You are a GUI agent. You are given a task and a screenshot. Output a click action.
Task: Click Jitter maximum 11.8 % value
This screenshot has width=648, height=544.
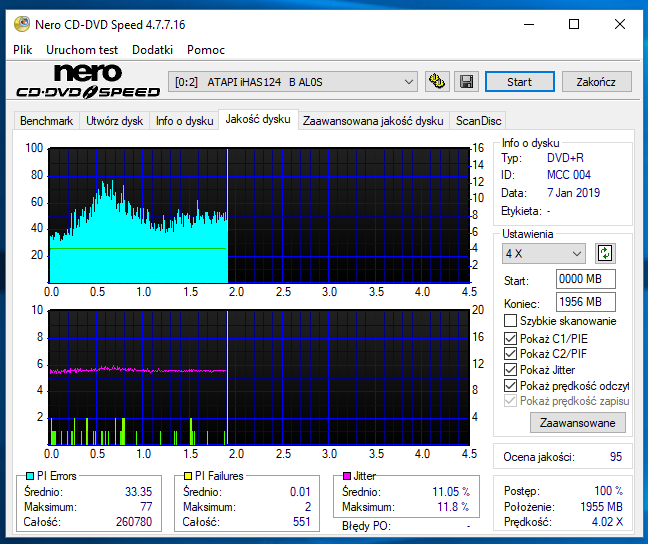(453, 506)
